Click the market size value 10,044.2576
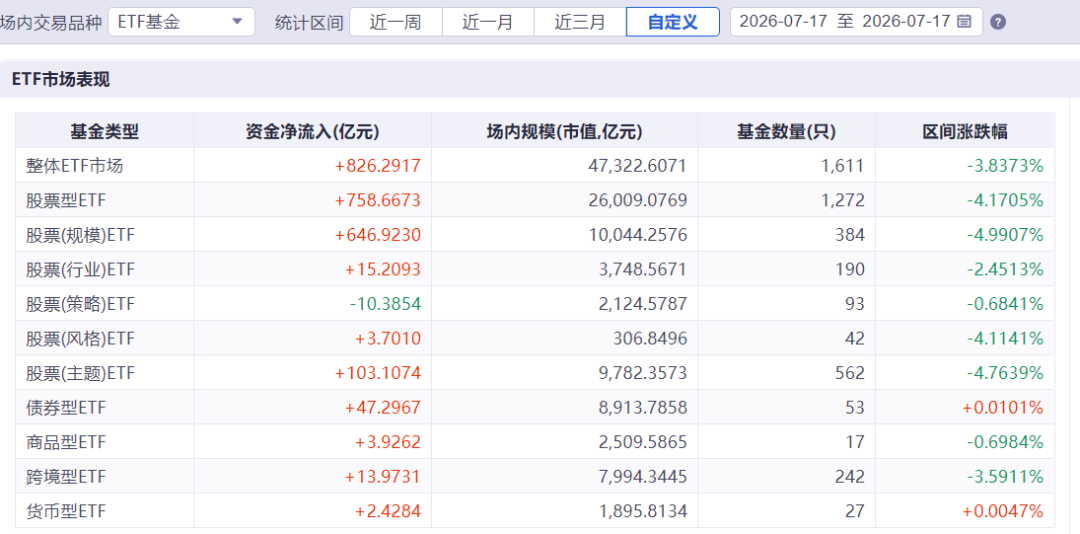Image resolution: width=1080 pixels, height=534 pixels. [638, 235]
